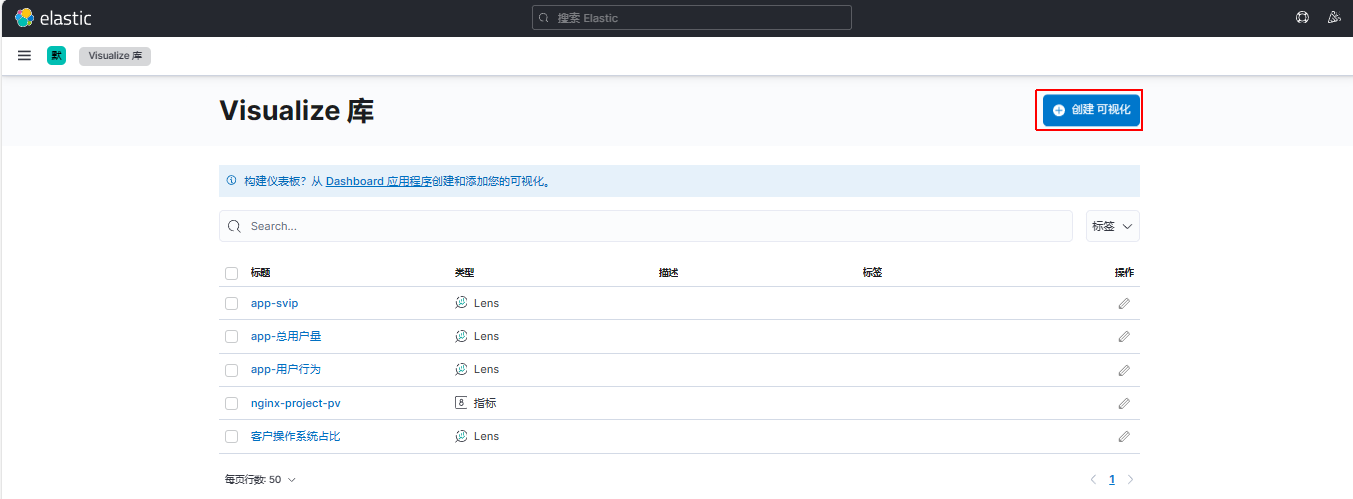Check the app-svip row checkbox

232,303
